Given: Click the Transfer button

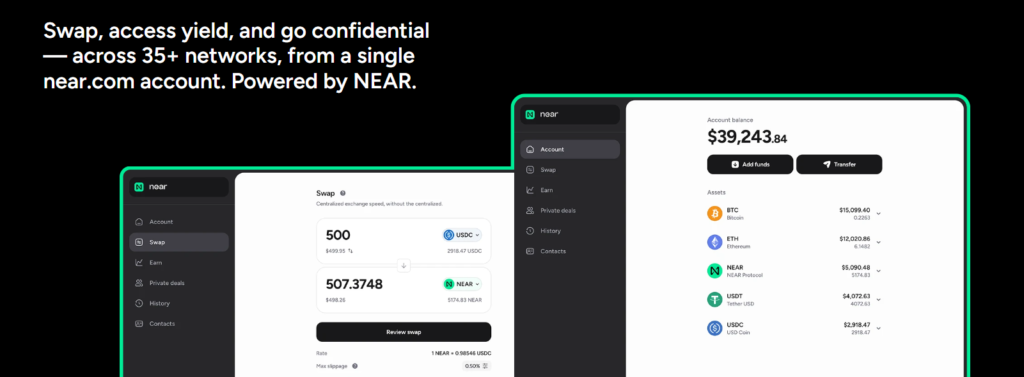Looking at the screenshot, I should pyautogui.click(x=839, y=165).
